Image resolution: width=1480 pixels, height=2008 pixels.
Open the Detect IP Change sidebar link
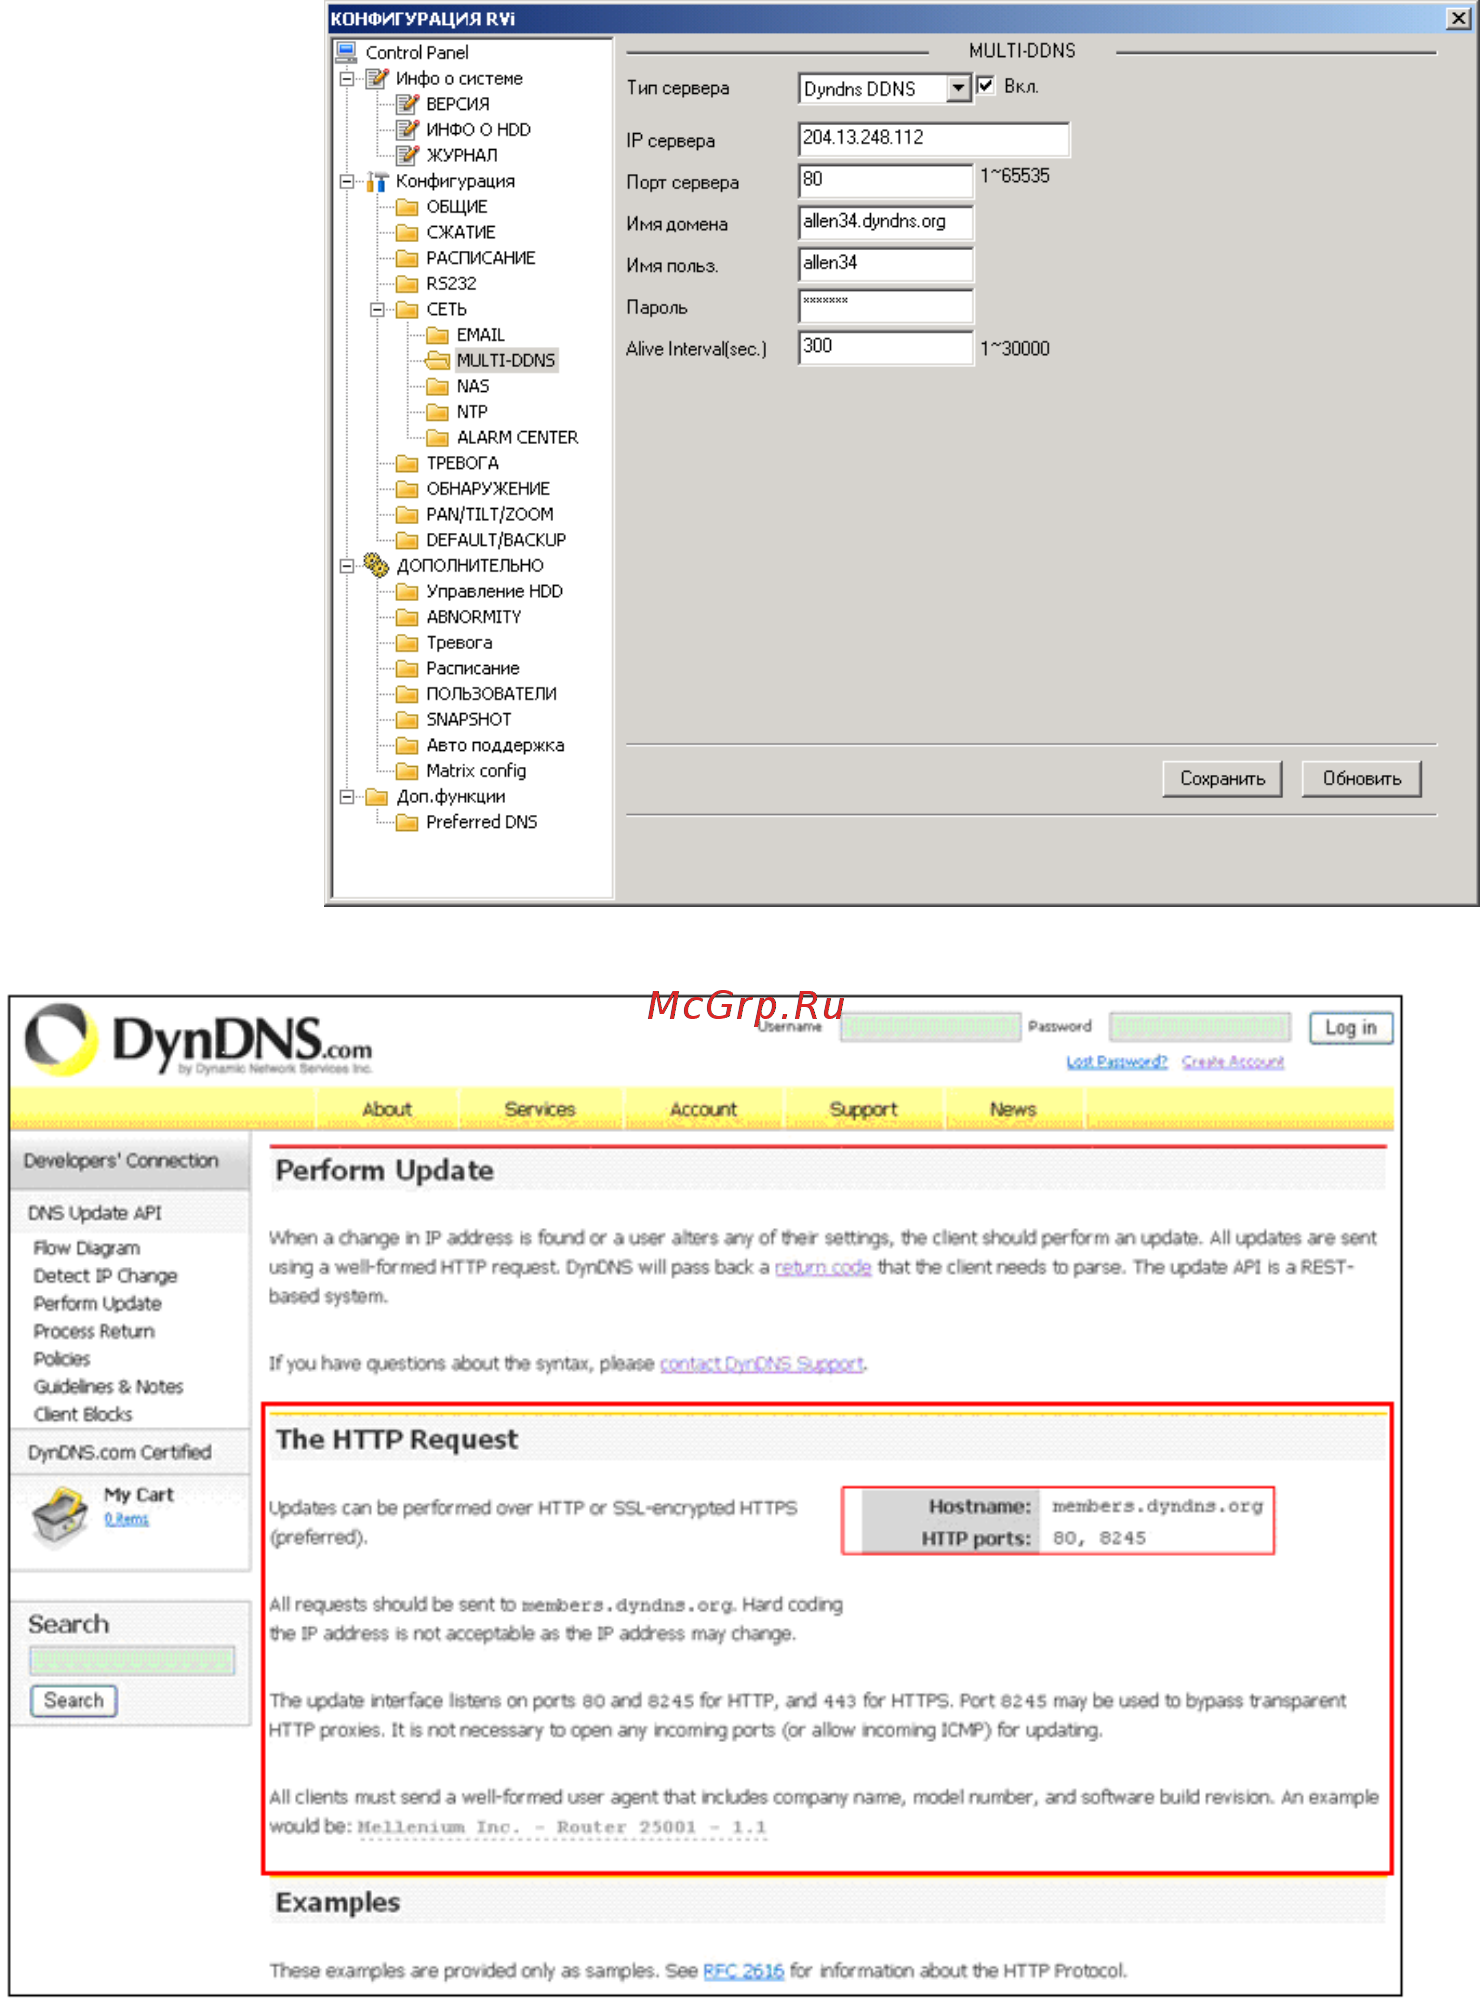pos(105,1276)
